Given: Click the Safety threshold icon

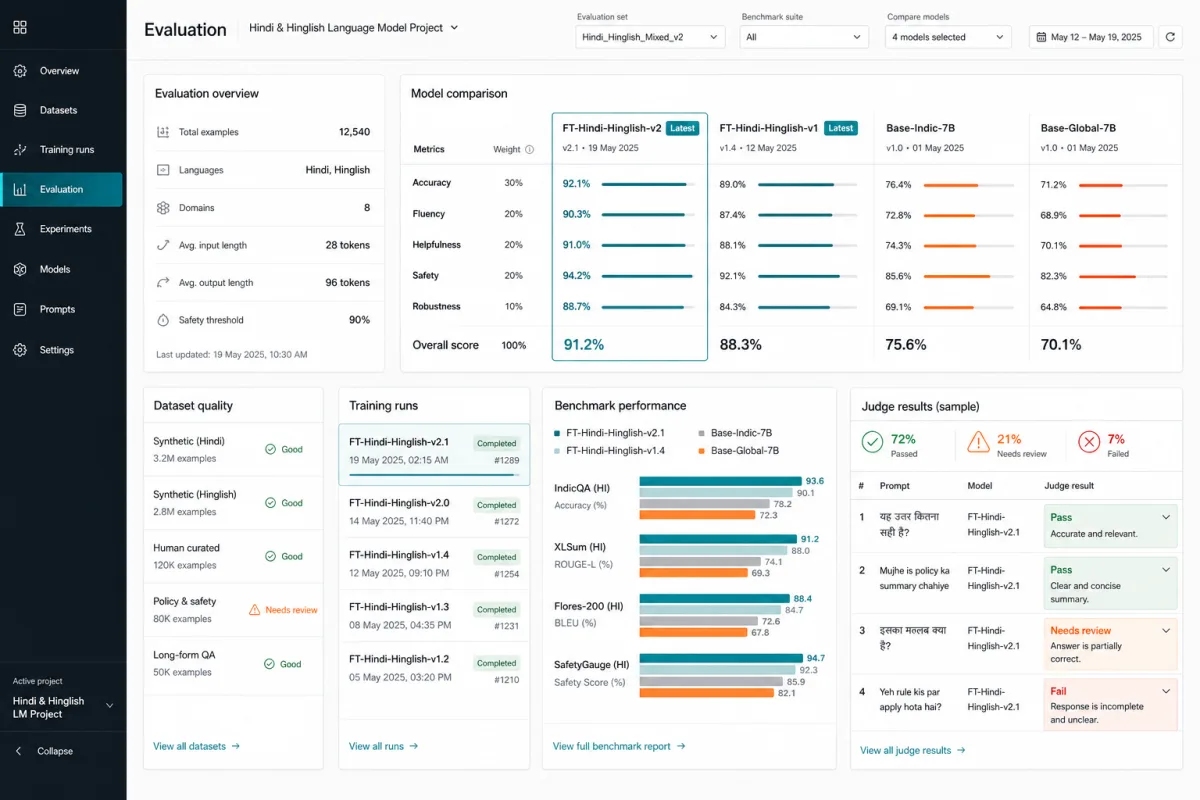Looking at the screenshot, I should click(x=163, y=320).
